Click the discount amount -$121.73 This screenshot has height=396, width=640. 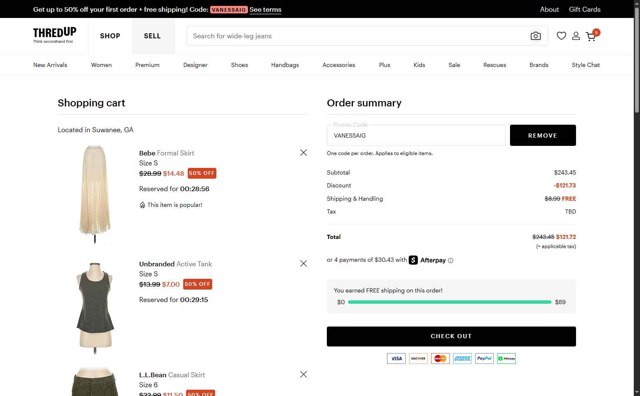click(565, 185)
